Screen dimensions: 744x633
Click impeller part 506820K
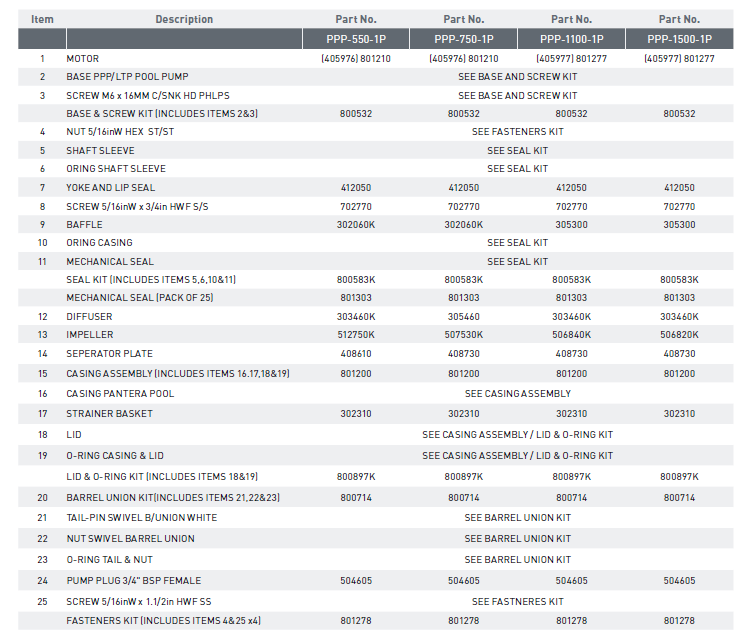click(x=679, y=335)
